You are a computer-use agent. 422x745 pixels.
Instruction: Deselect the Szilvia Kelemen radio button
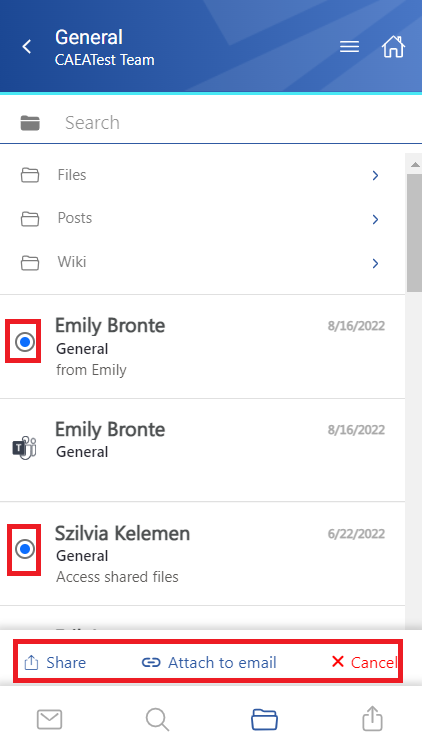click(25, 549)
